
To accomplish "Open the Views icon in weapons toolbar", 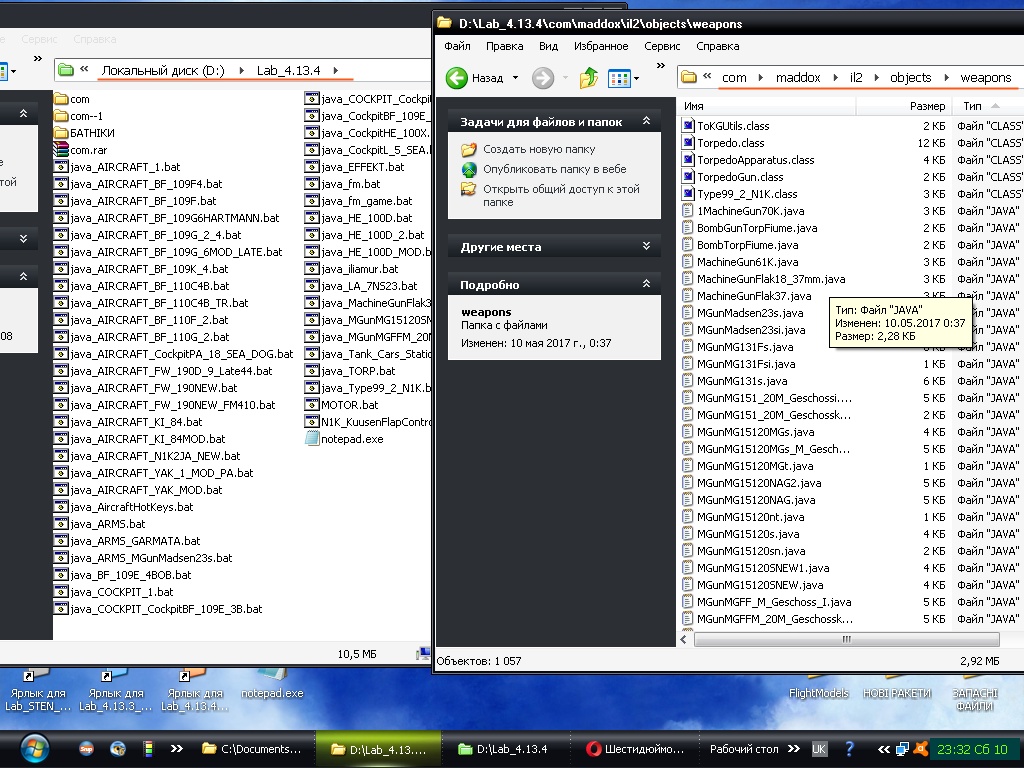I will point(619,78).
